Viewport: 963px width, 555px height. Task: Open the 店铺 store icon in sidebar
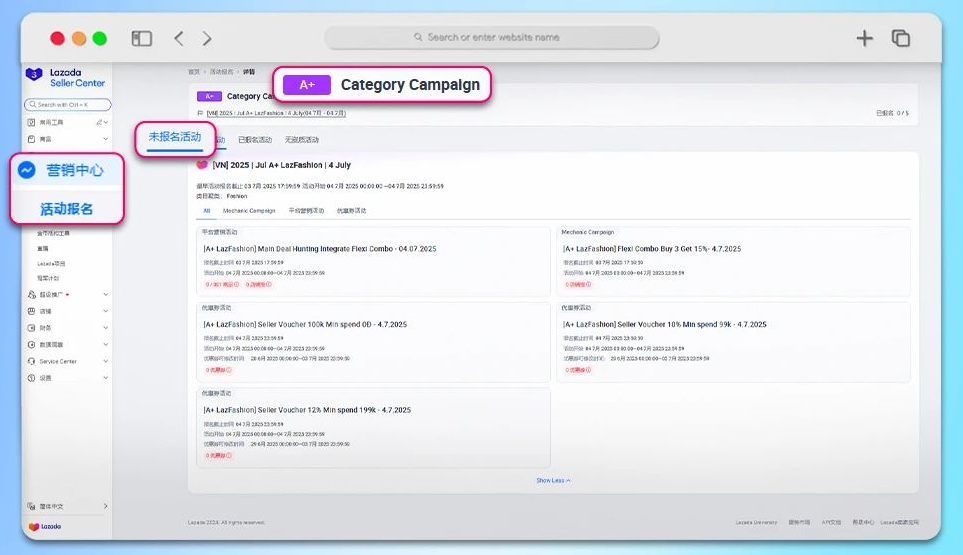(31, 311)
